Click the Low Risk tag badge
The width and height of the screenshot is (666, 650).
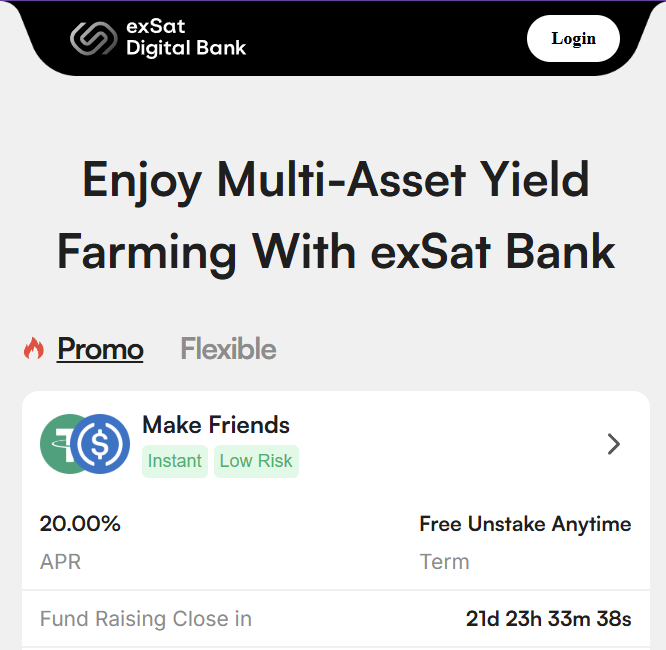(x=256, y=461)
